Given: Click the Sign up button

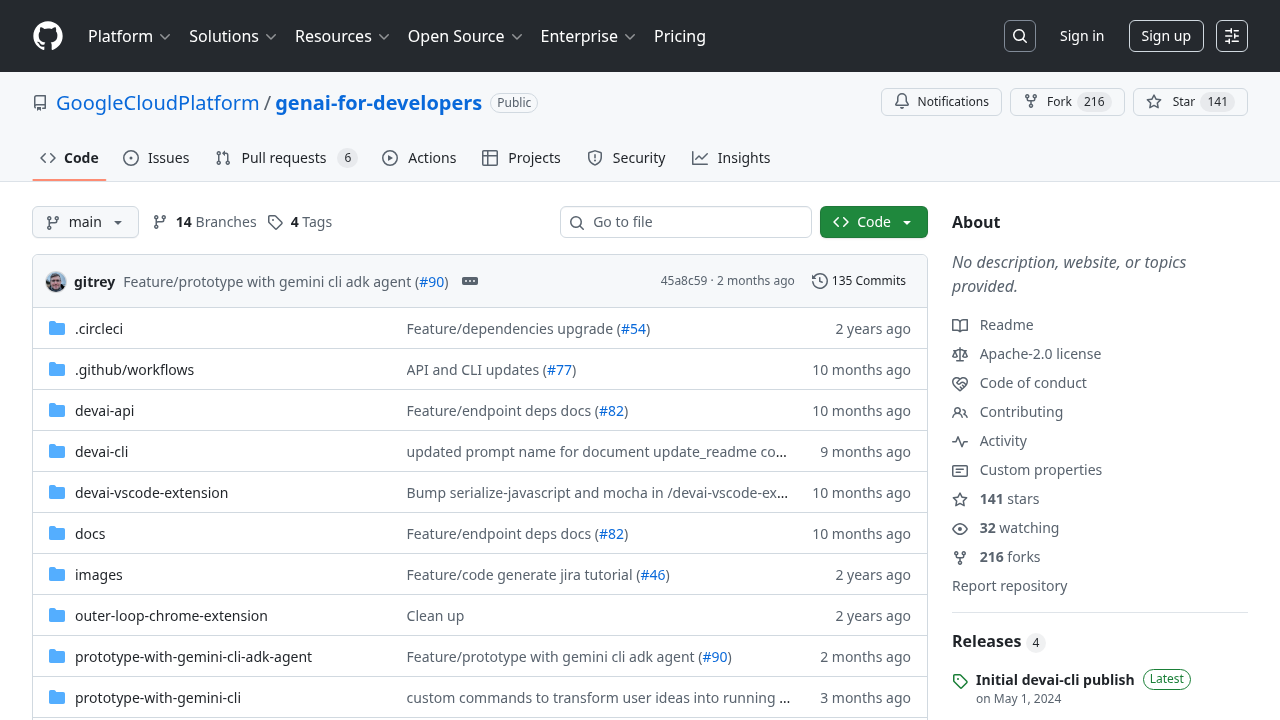Looking at the screenshot, I should click(1166, 35).
